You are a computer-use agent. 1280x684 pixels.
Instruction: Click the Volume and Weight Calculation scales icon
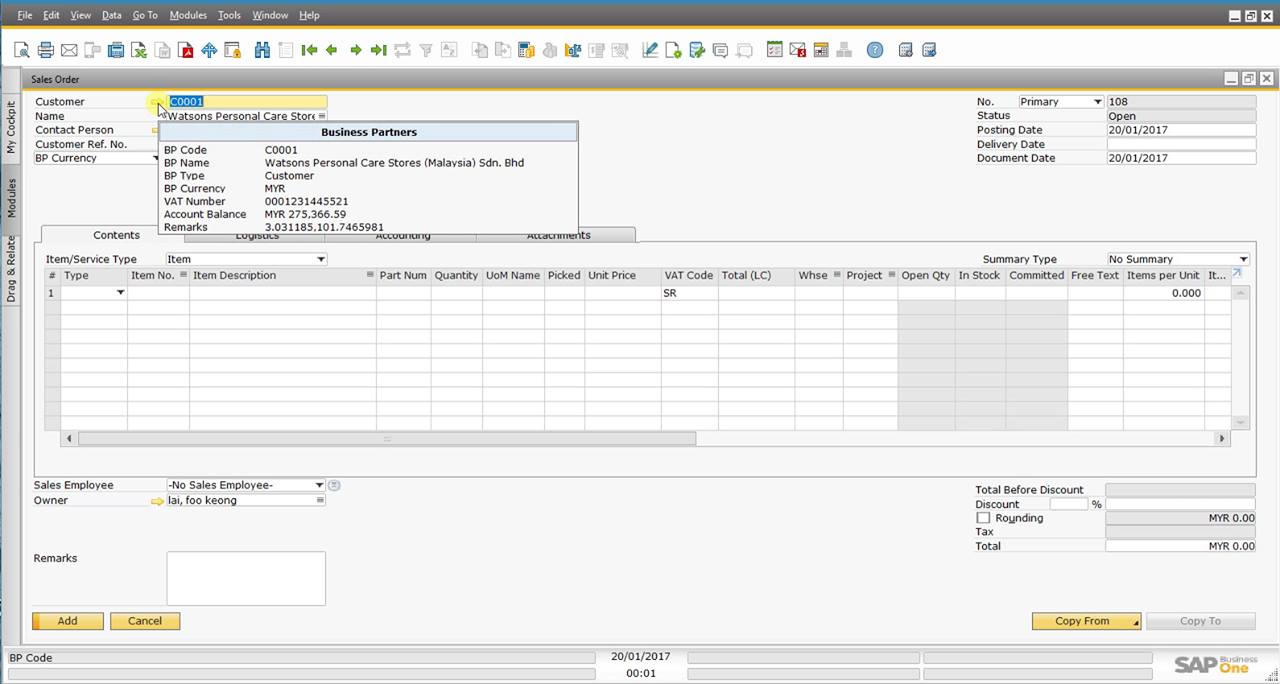(573, 50)
